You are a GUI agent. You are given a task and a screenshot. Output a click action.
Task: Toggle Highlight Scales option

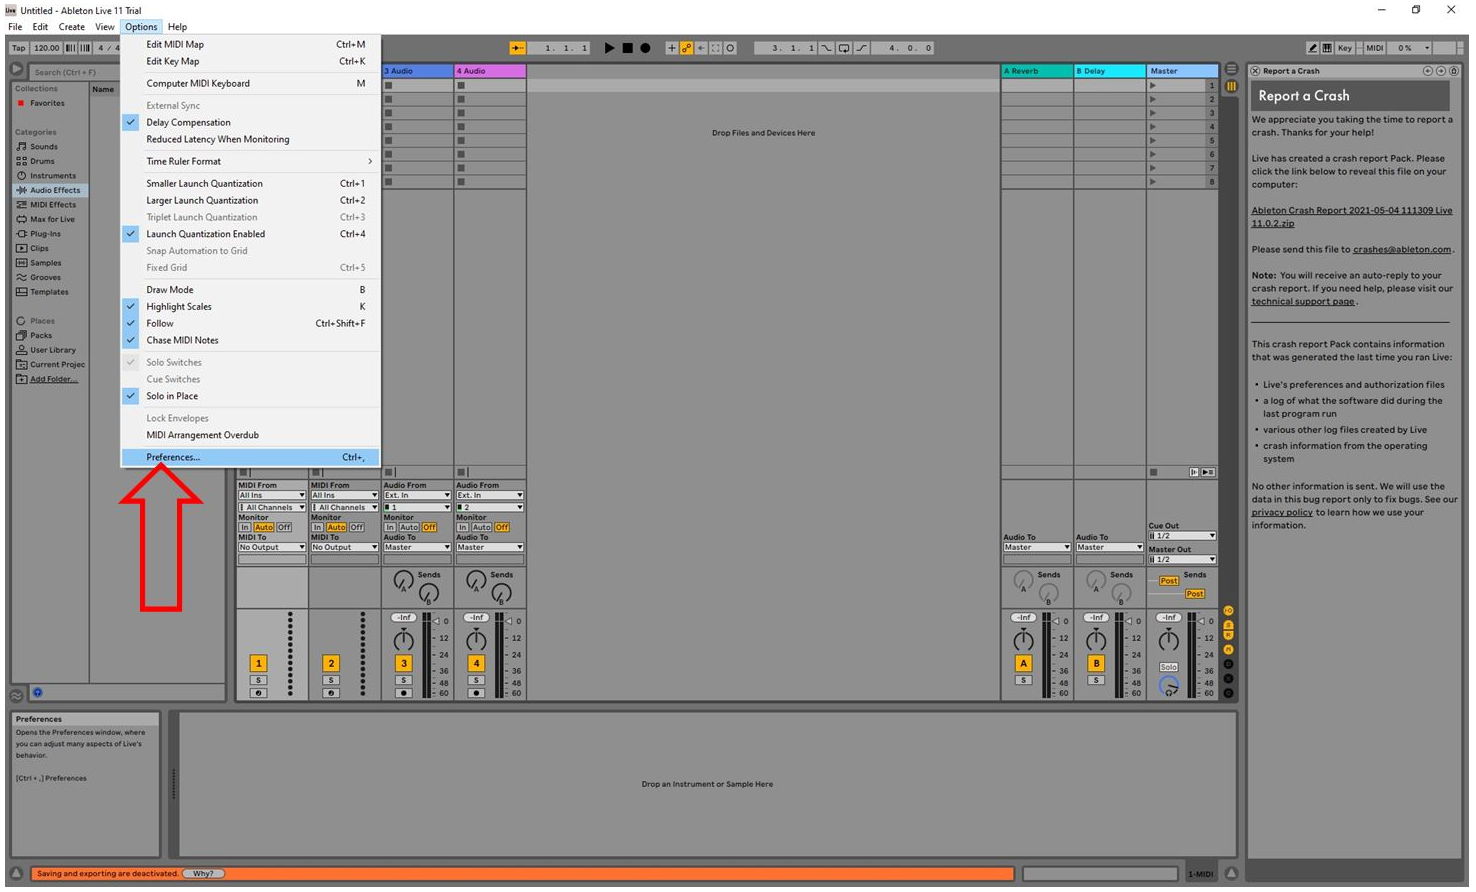(249, 307)
